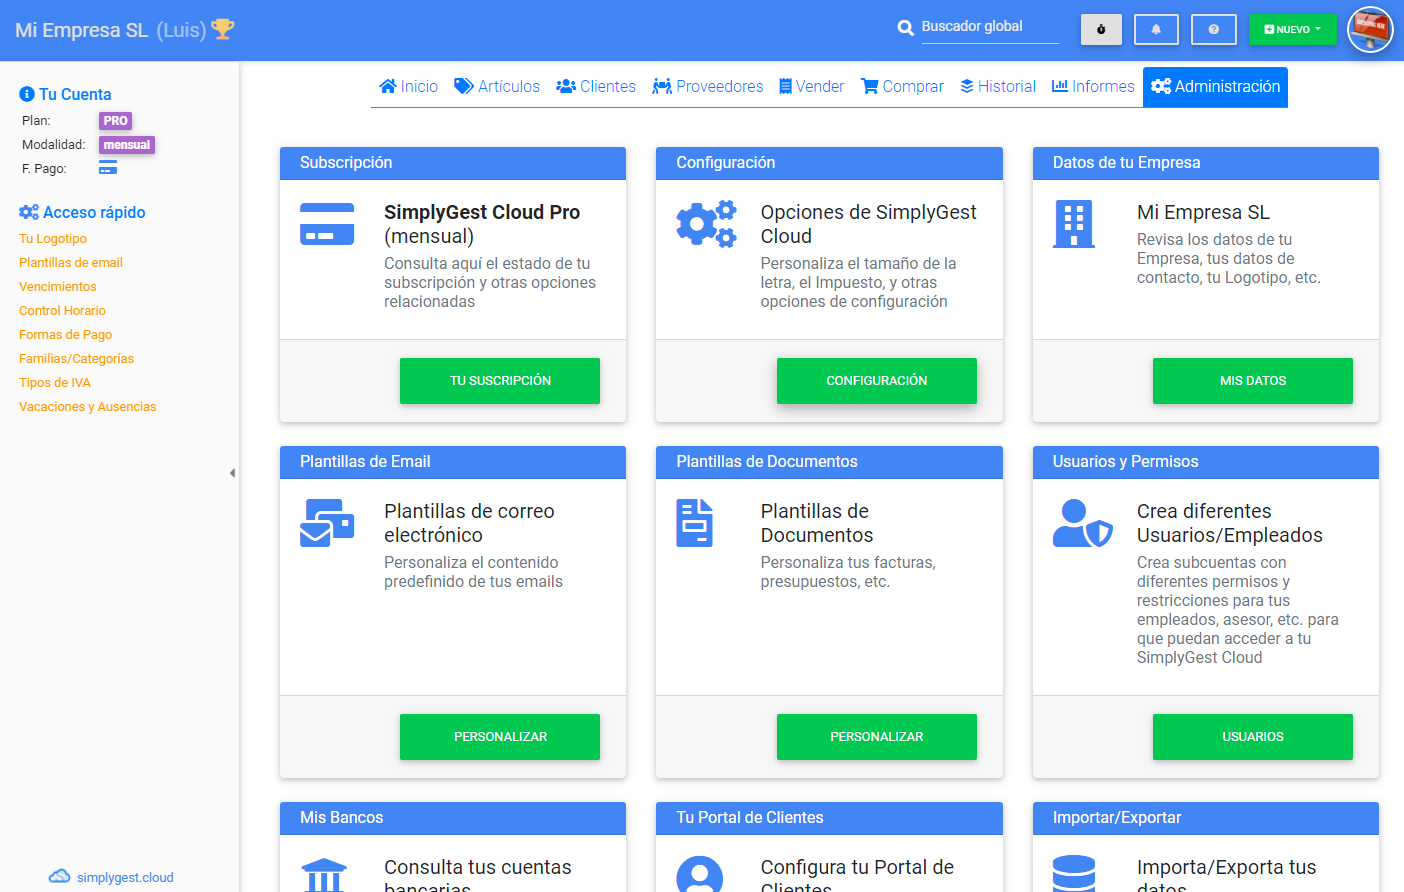Click the Buscador global search field
Image resolution: width=1404 pixels, height=892 pixels.
coord(990,27)
